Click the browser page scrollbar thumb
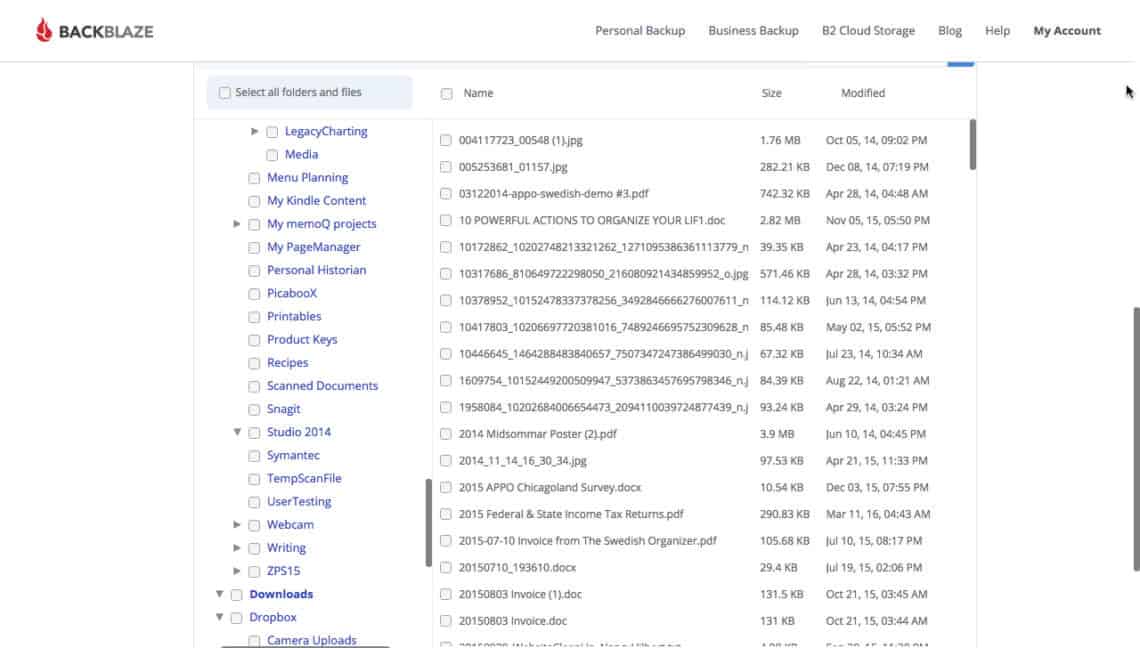The width and height of the screenshot is (1140, 648). pyautogui.click(x=1136, y=439)
